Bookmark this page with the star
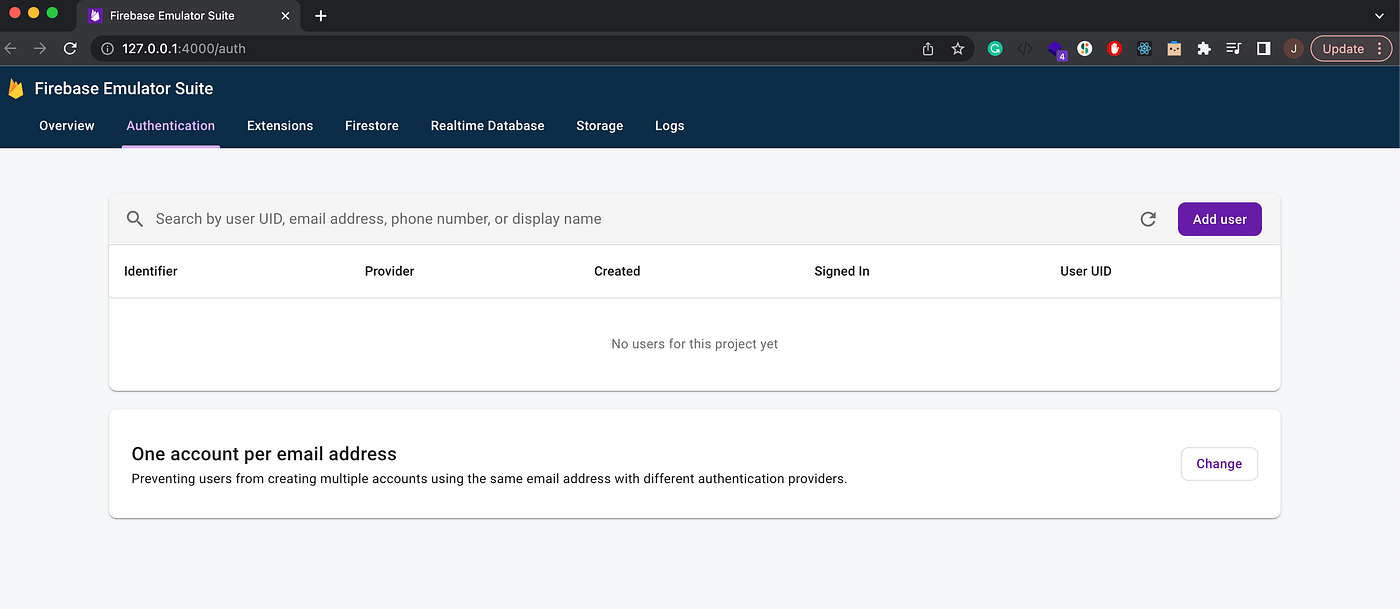The width and height of the screenshot is (1400, 609). [958, 48]
